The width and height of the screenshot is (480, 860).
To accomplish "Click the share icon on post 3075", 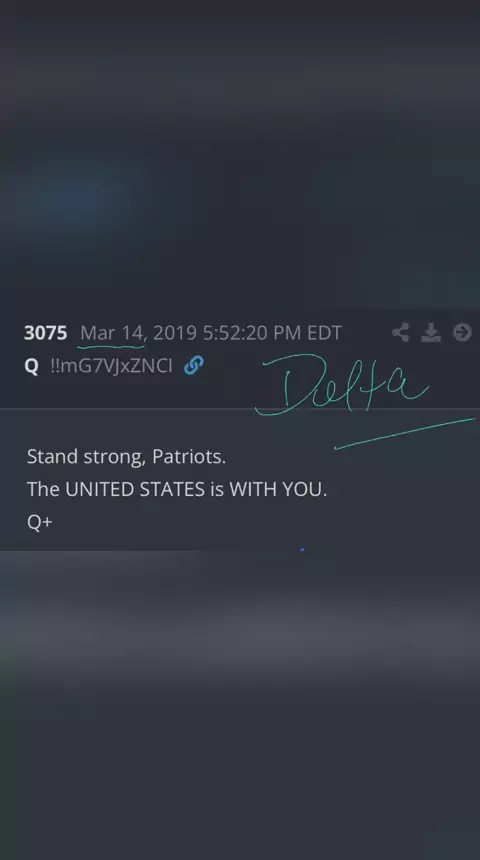I will pos(400,332).
